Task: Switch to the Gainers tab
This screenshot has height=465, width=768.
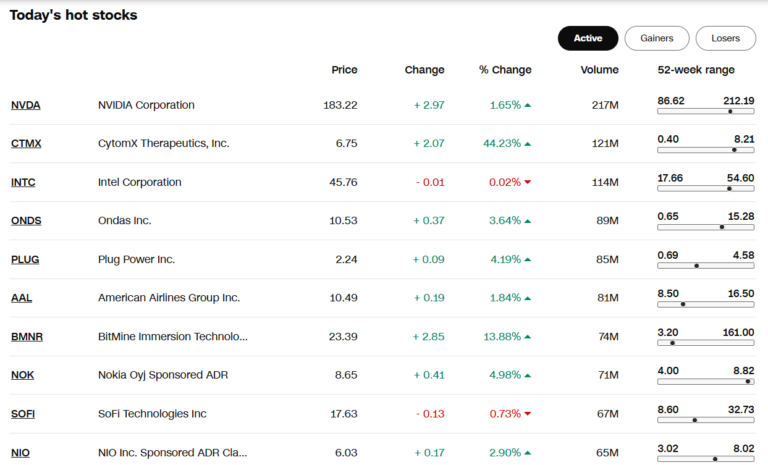Action: click(657, 38)
